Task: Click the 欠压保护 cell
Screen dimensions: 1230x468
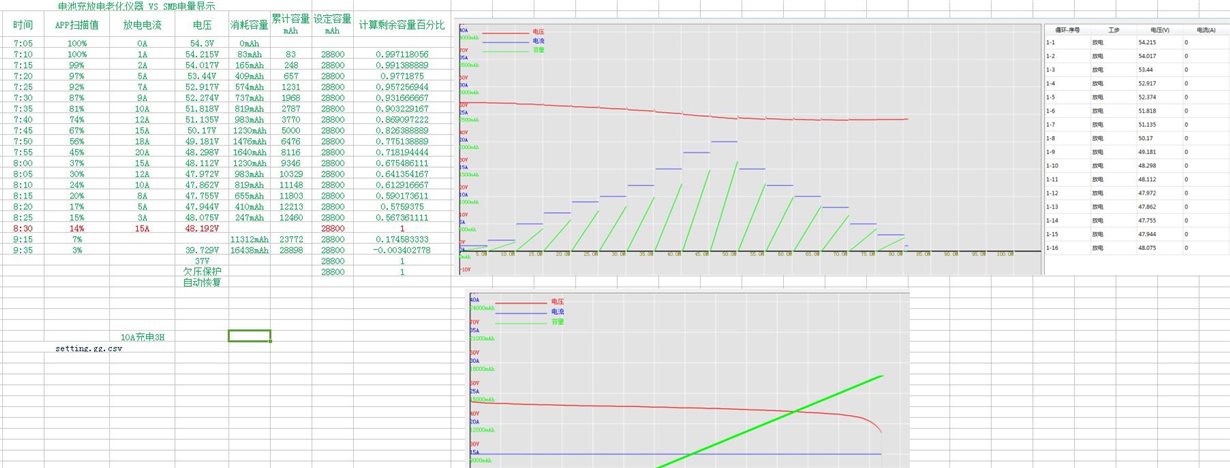Action: point(201,271)
